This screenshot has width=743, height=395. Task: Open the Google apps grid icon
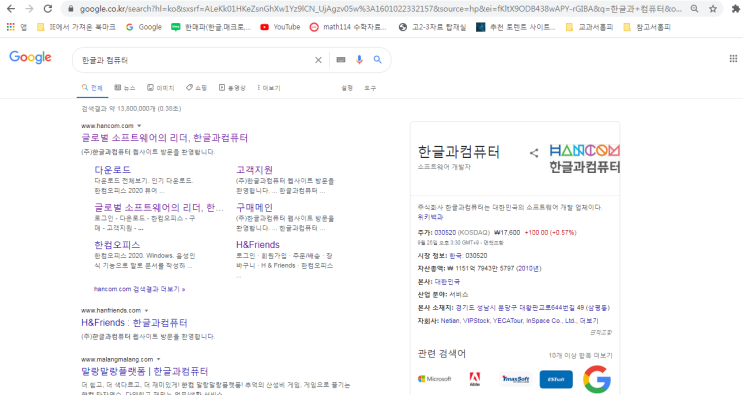coord(733,58)
